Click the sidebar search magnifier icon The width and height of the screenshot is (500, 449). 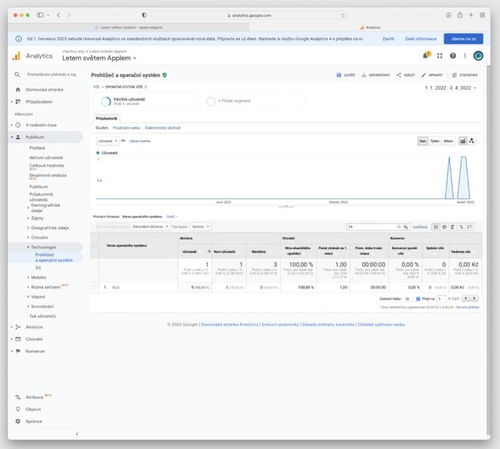[x=17, y=75]
